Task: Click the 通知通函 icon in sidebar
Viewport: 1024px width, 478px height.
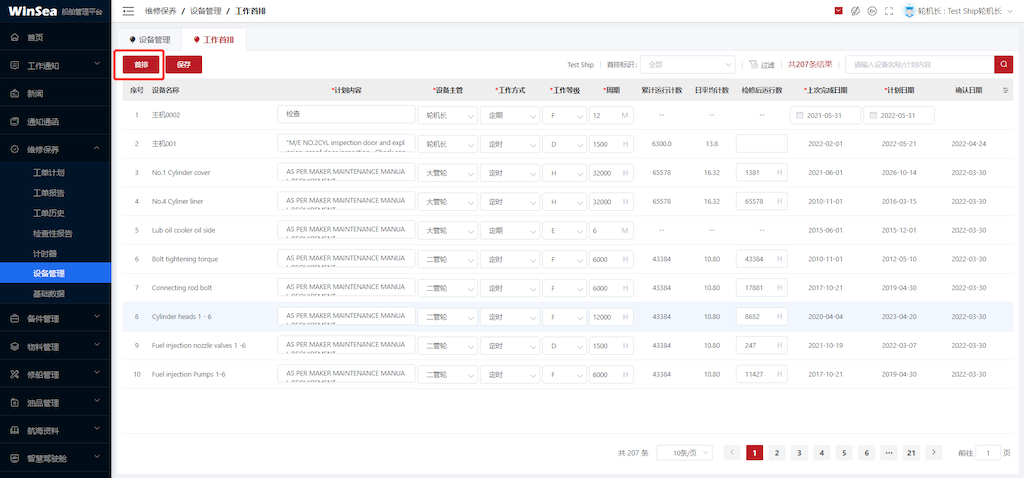Action: [x=15, y=122]
